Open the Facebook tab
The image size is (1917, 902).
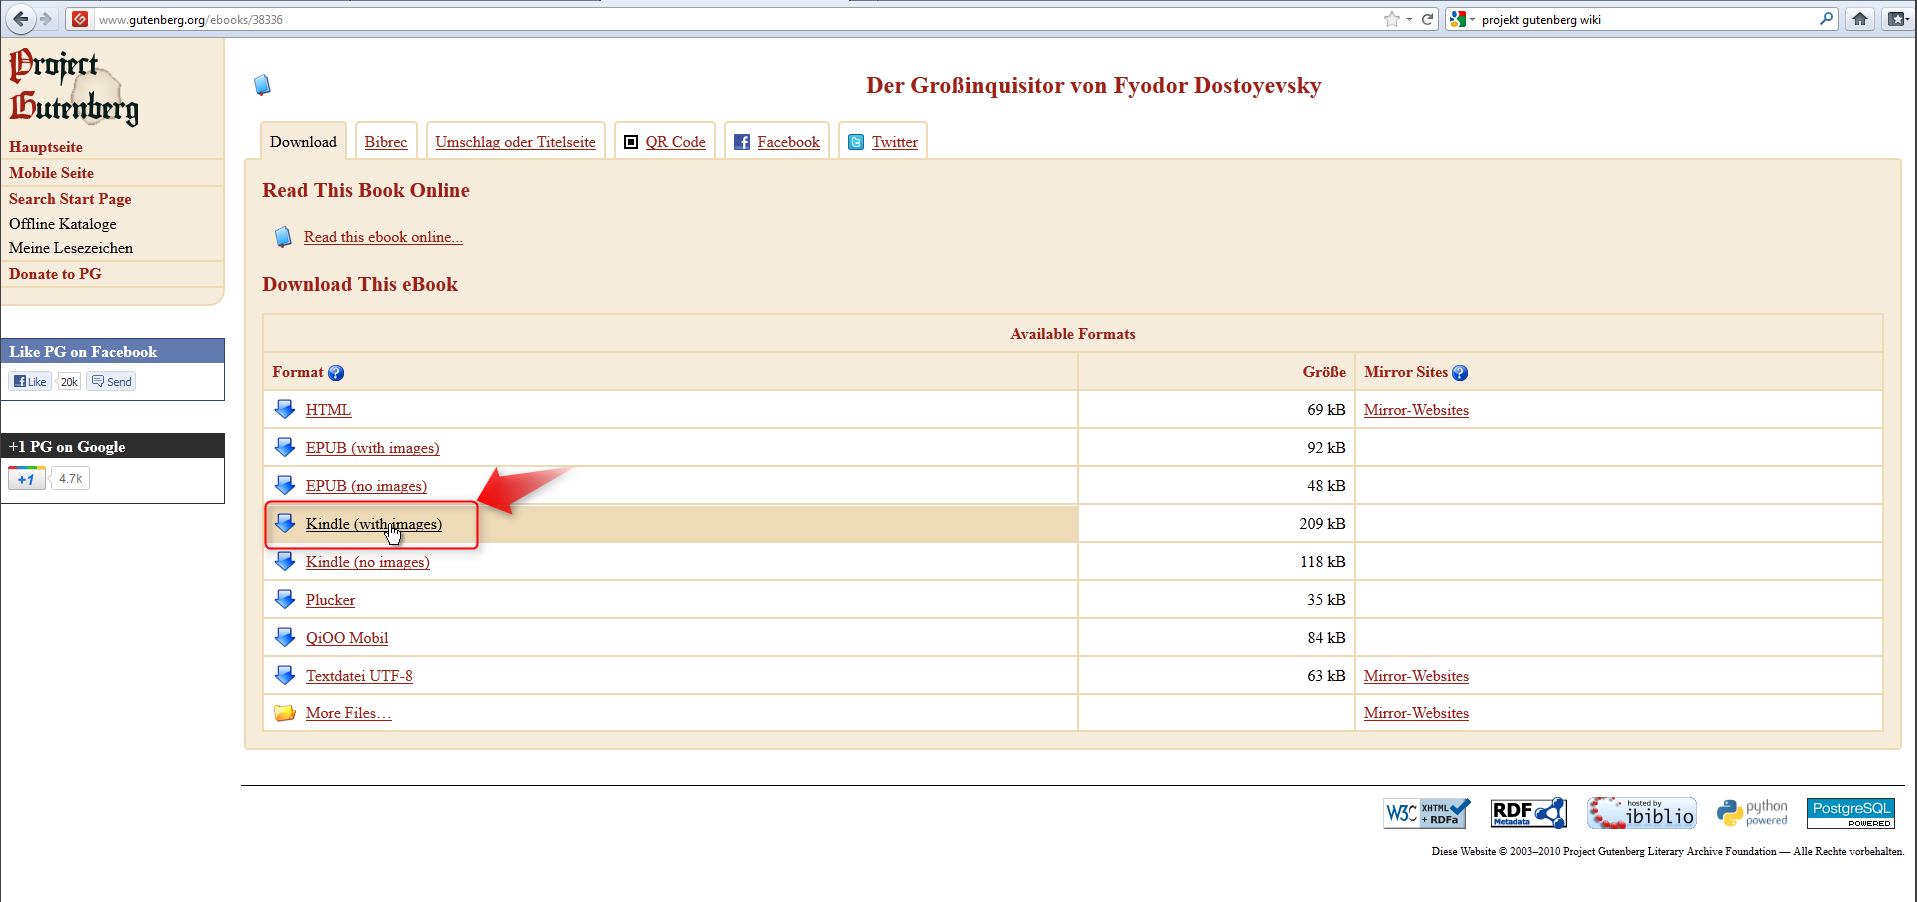[777, 142]
